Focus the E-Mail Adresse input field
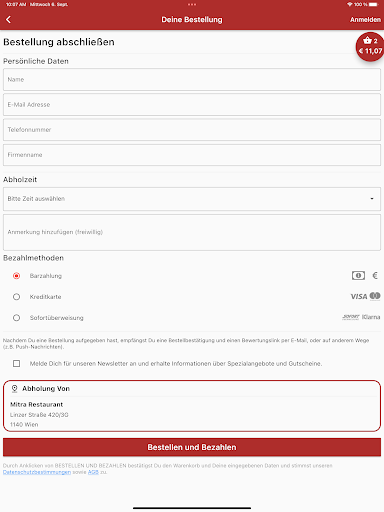384x512 pixels. click(x=192, y=105)
